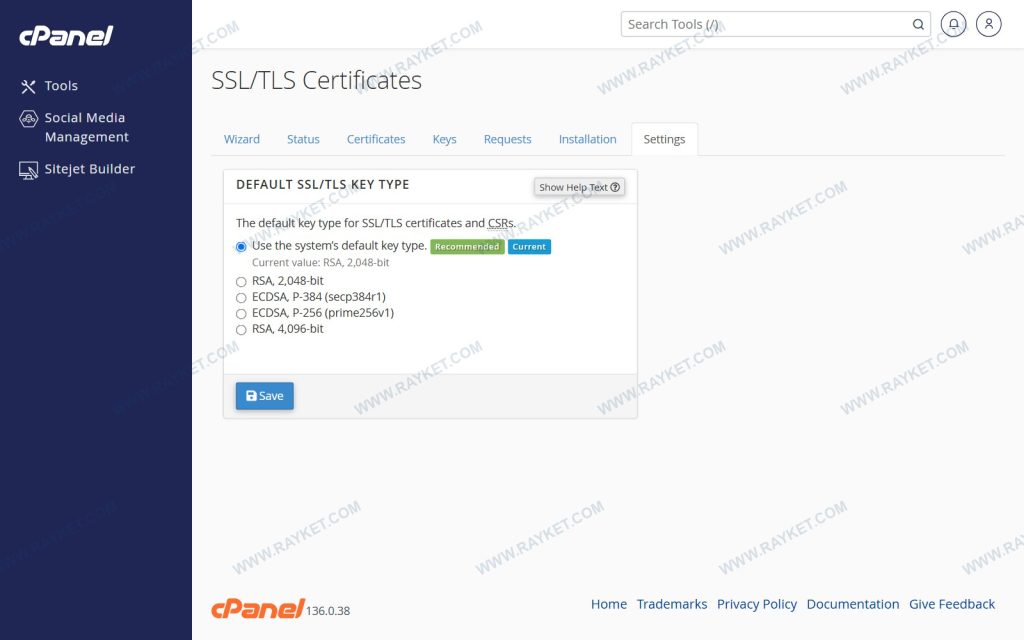The image size is (1024, 640).
Task: Click the Save button
Action: 264,396
